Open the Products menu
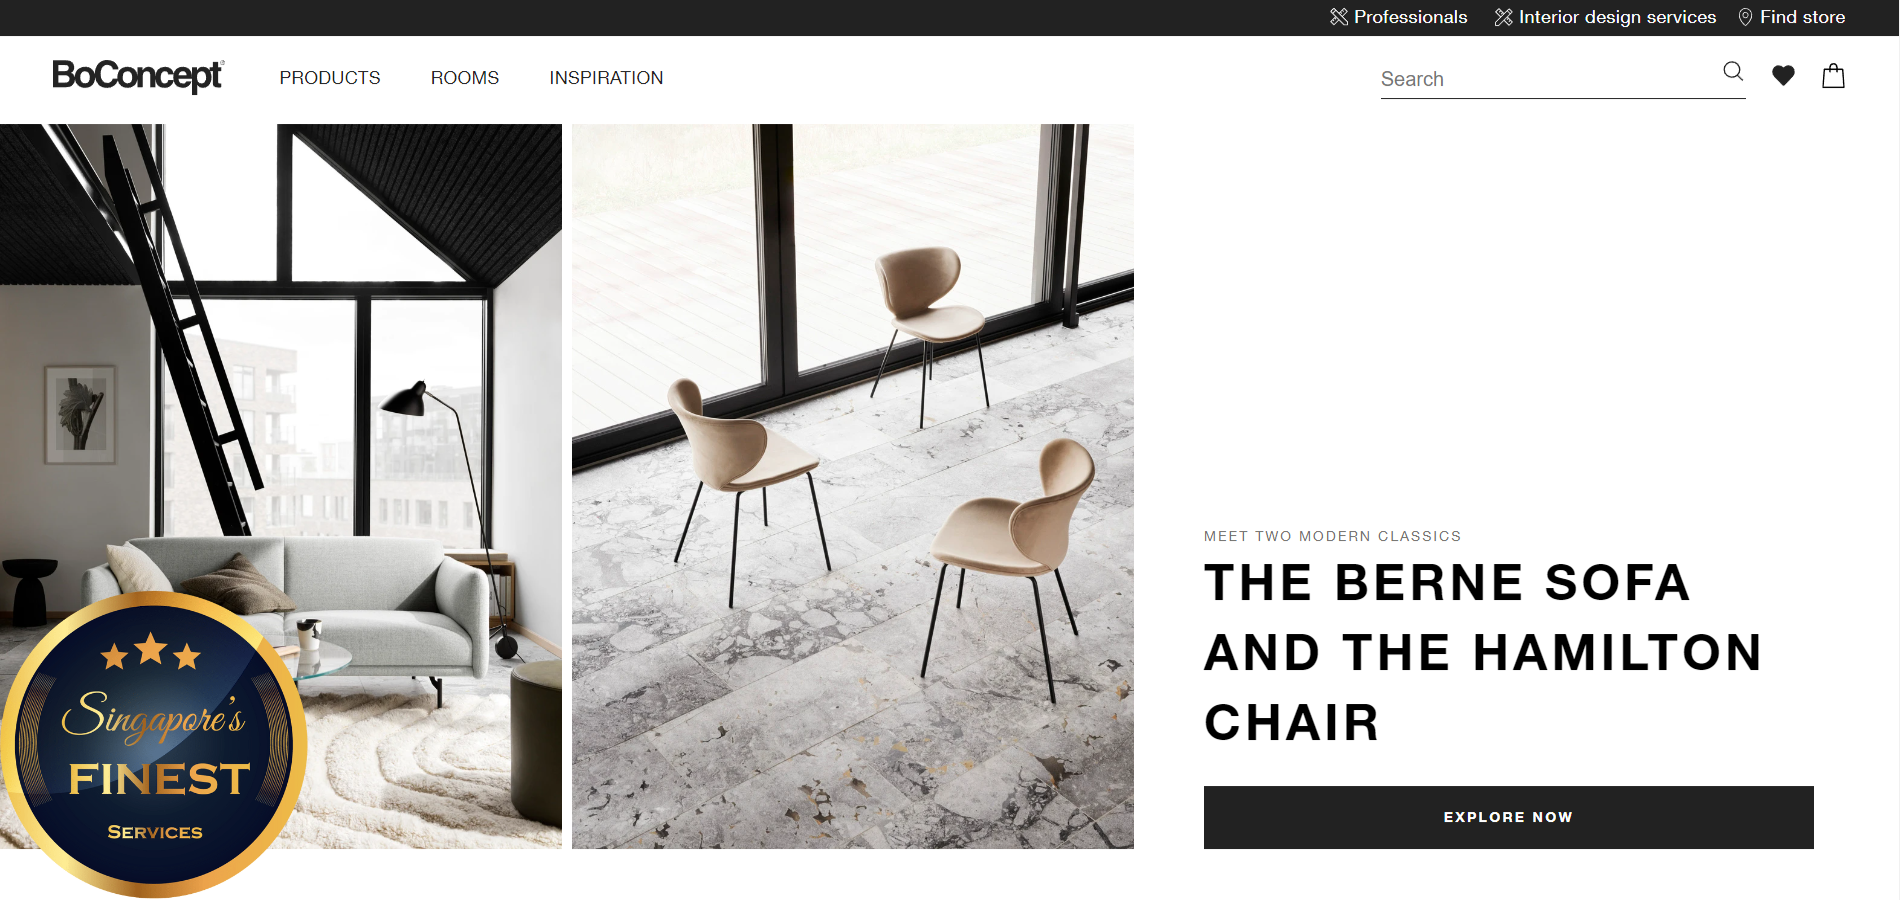Image resolution: width=1900 pixels, height=900 pixels. tap(330, 78)
